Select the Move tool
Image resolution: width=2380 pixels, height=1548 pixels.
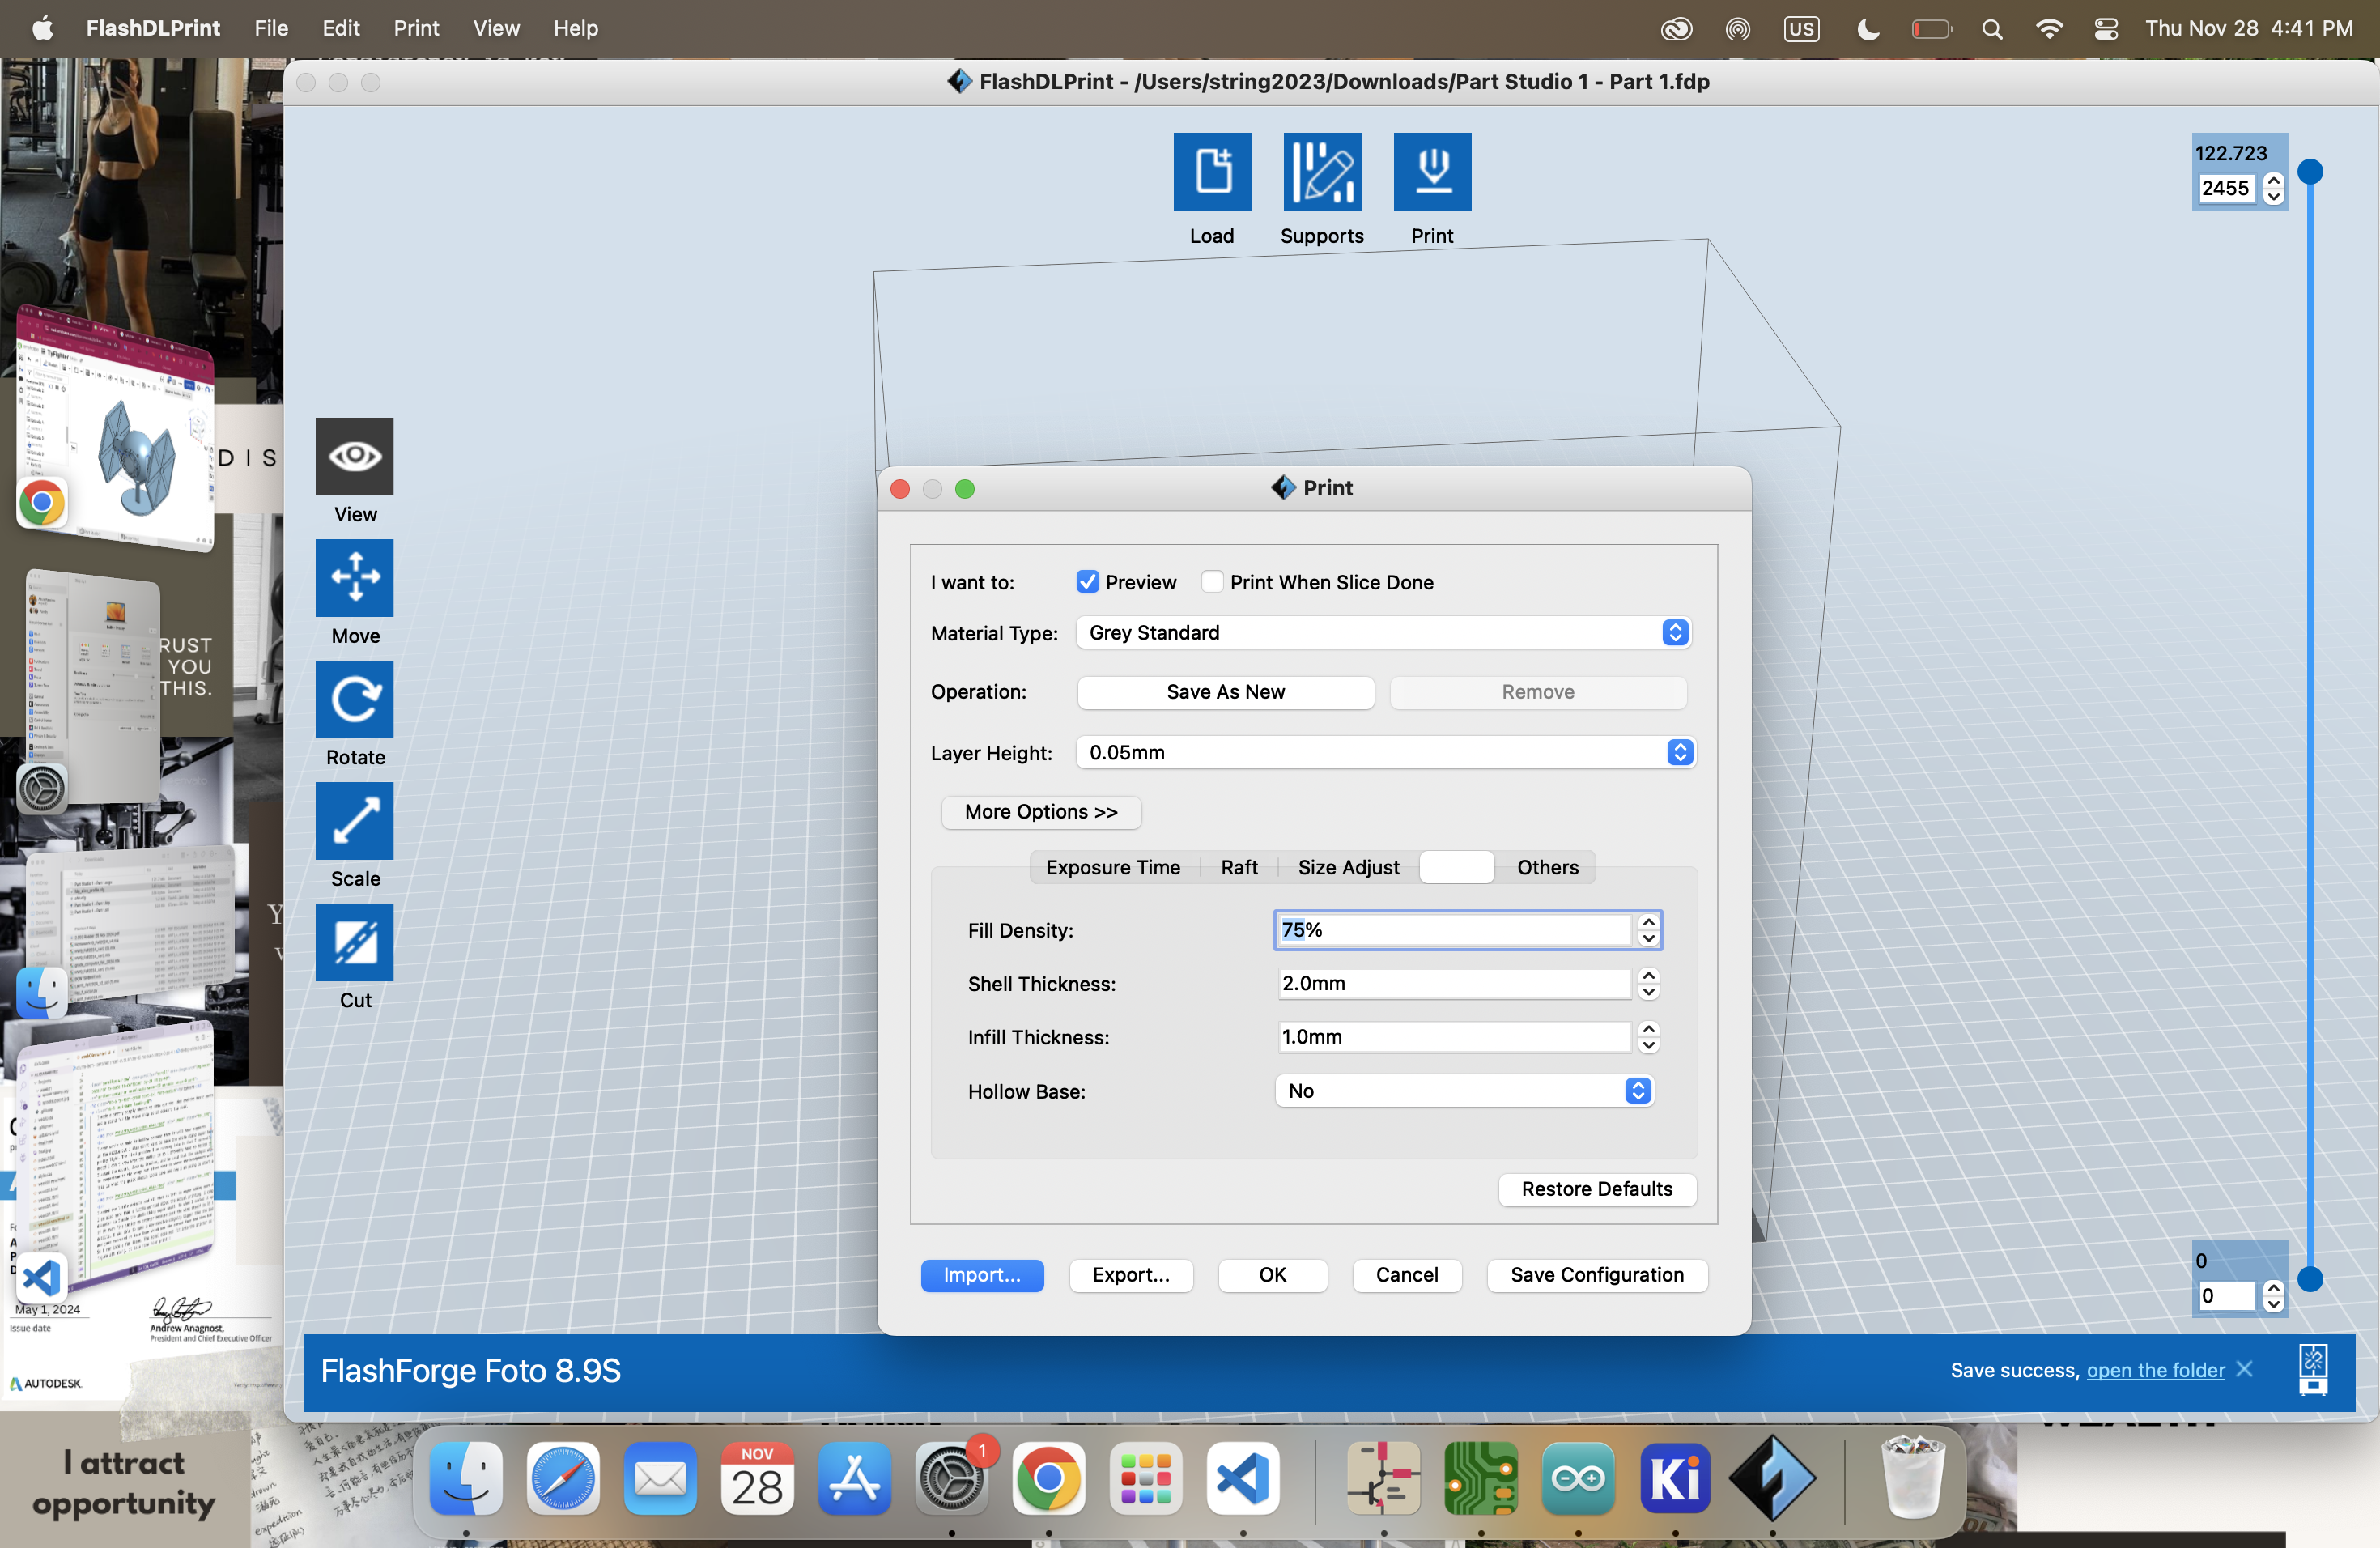(354, 578)
